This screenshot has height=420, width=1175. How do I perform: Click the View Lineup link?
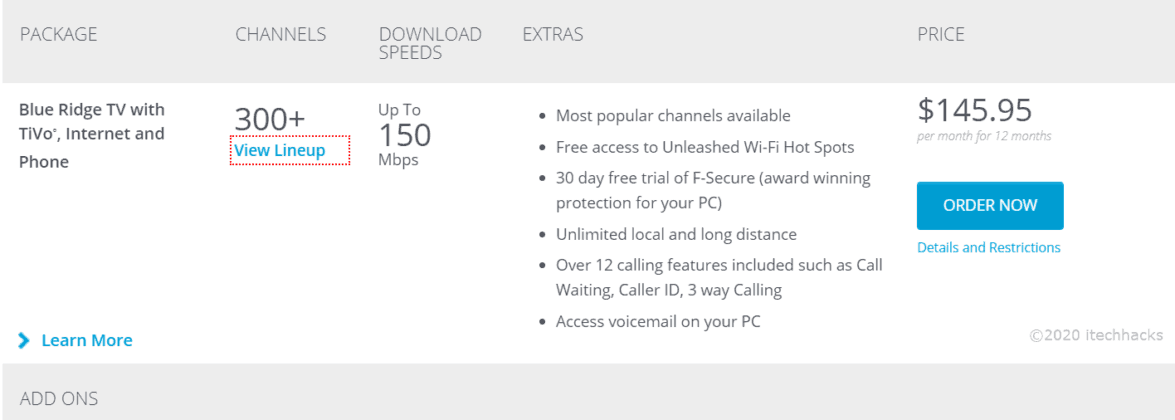click(x=280, y=151)
